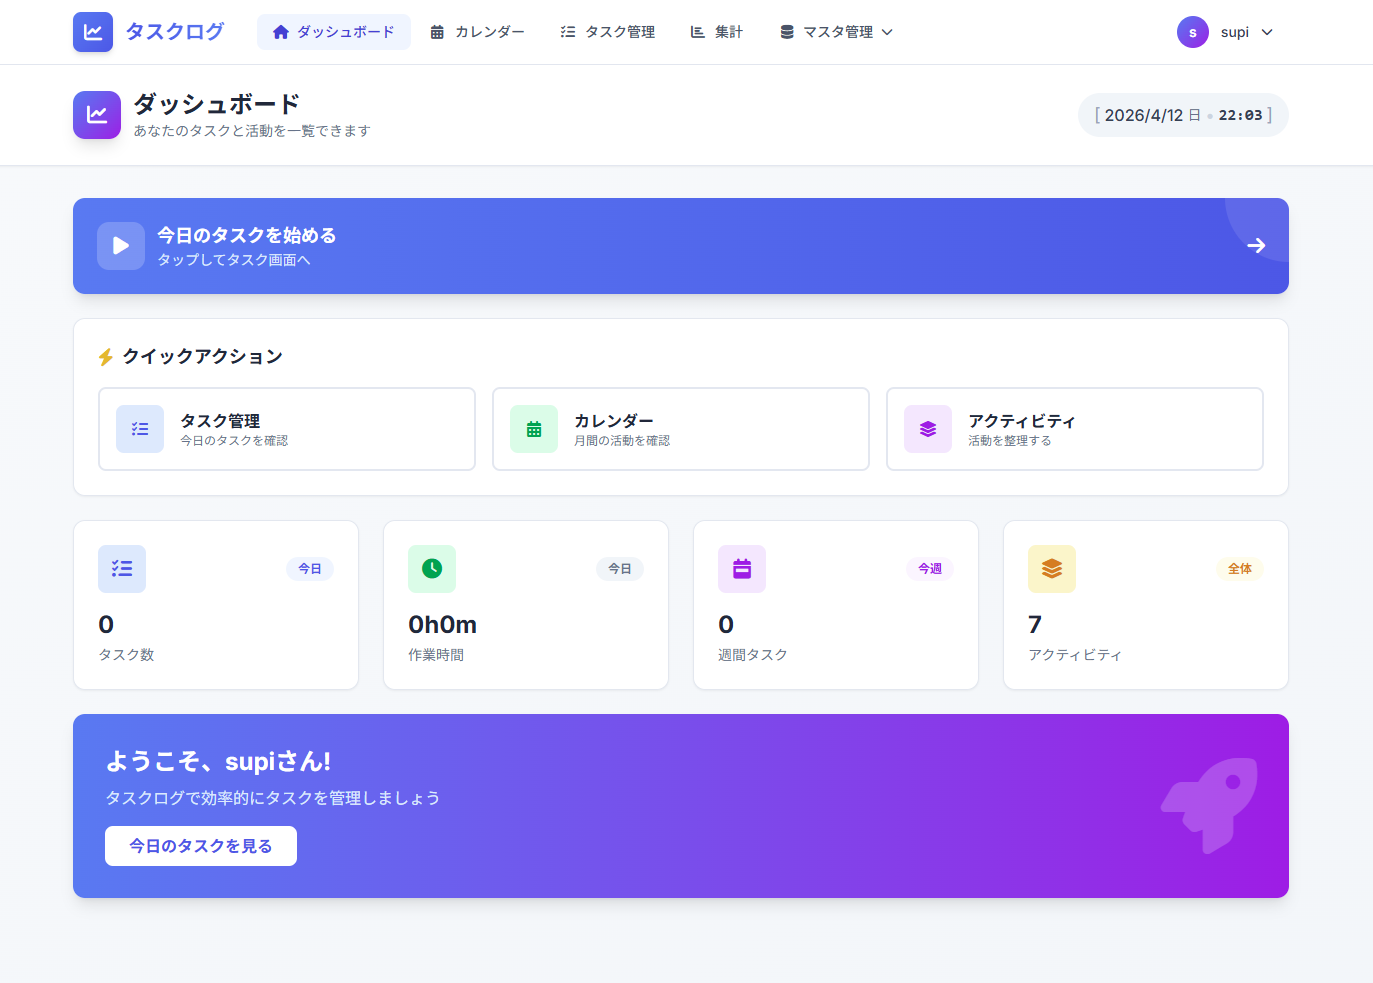Click the green calendar icon in カレンダー card

(534, 429)
